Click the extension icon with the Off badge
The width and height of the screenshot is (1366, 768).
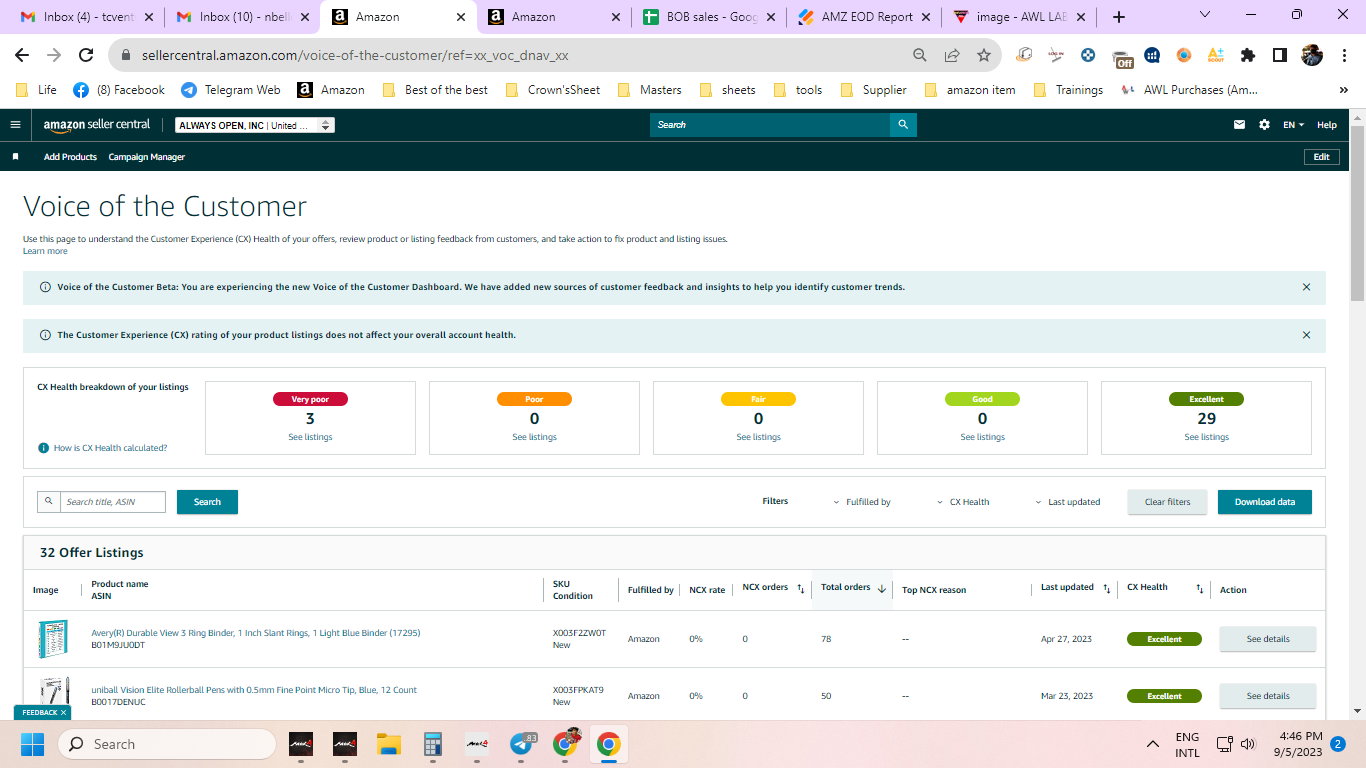coord(1122,57)
